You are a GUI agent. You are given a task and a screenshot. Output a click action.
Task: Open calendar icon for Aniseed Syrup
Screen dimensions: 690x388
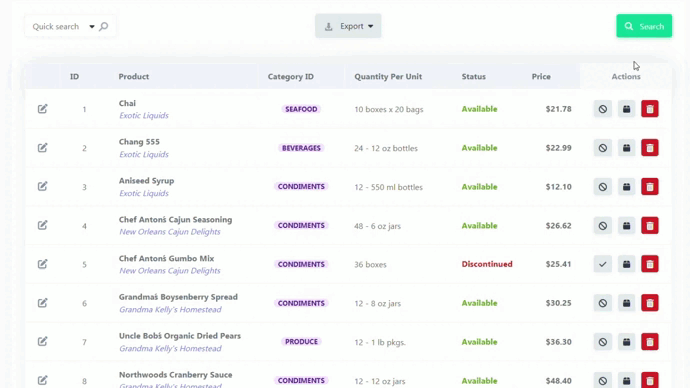626,187
